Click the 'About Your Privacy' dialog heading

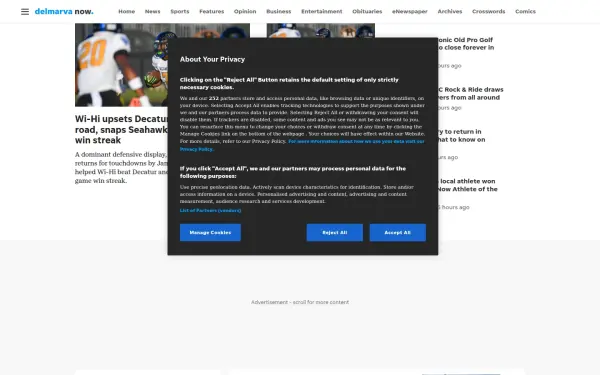[212, 59]
